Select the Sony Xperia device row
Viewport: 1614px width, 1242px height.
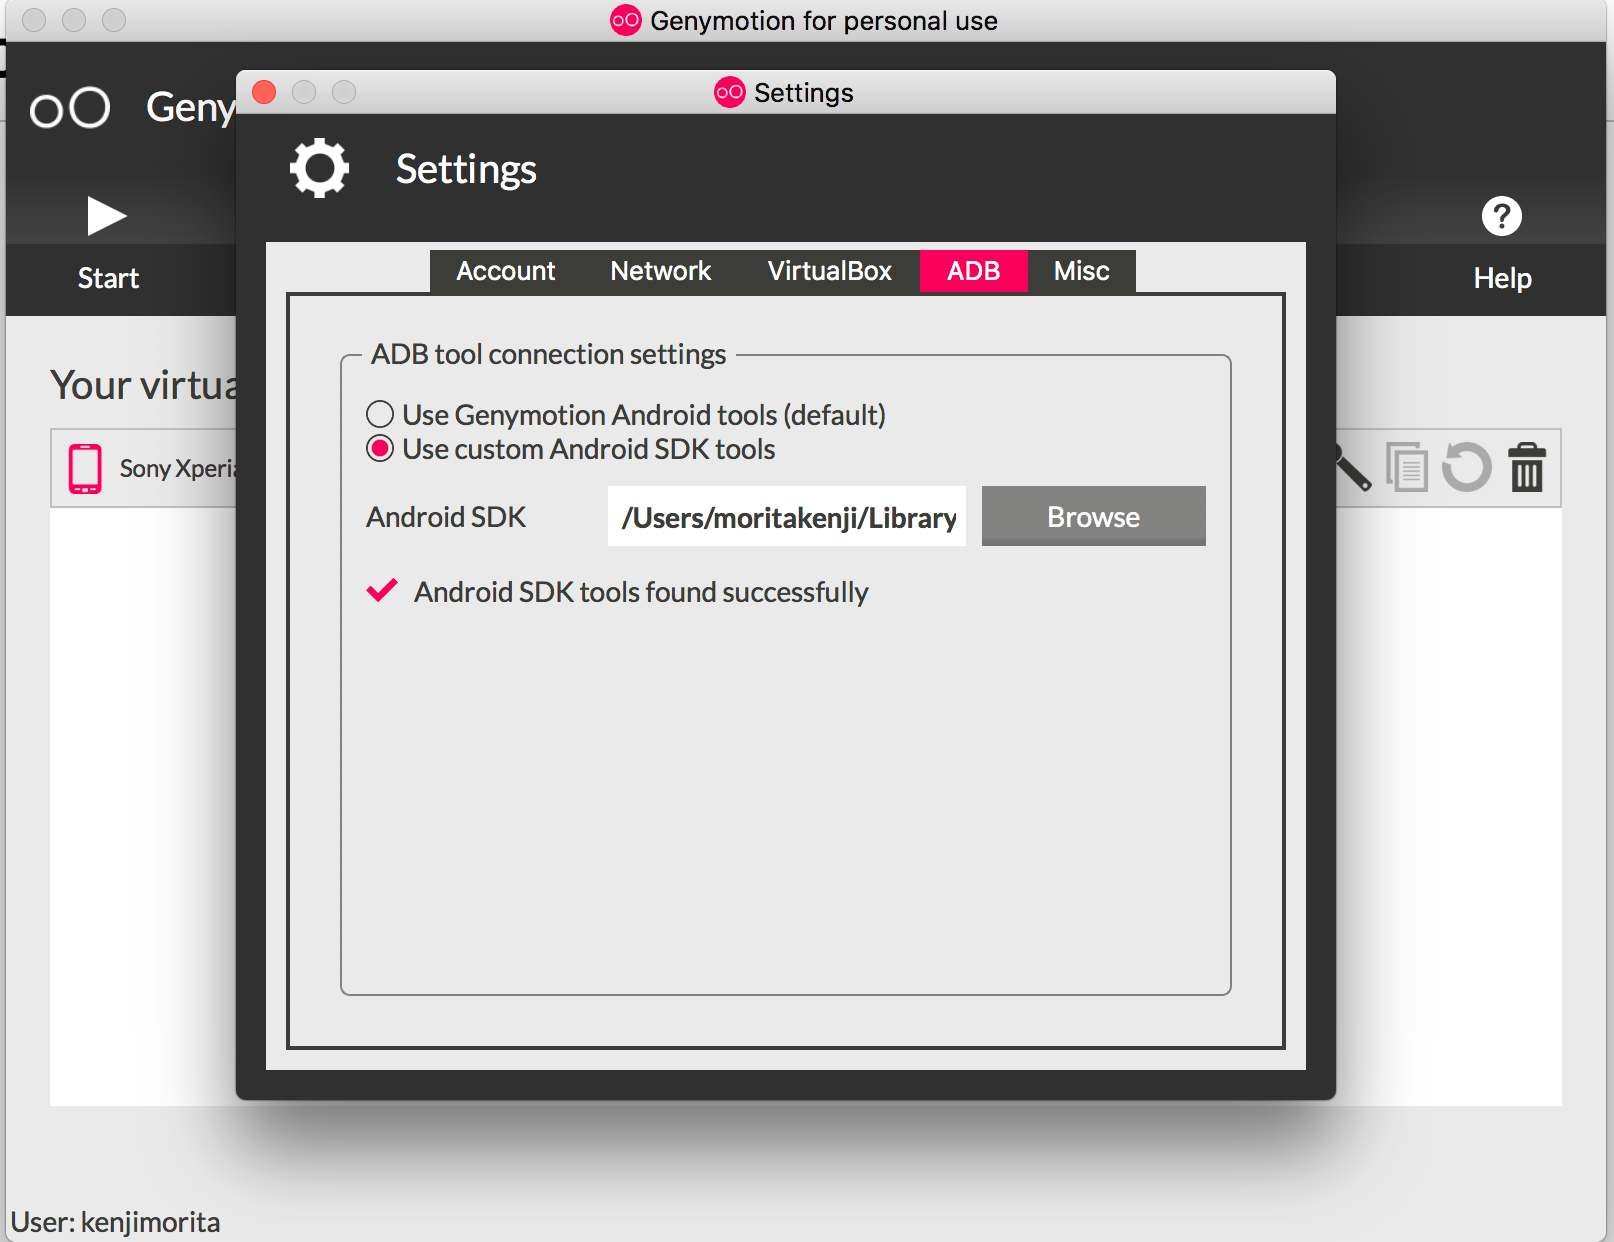(144, 468)
